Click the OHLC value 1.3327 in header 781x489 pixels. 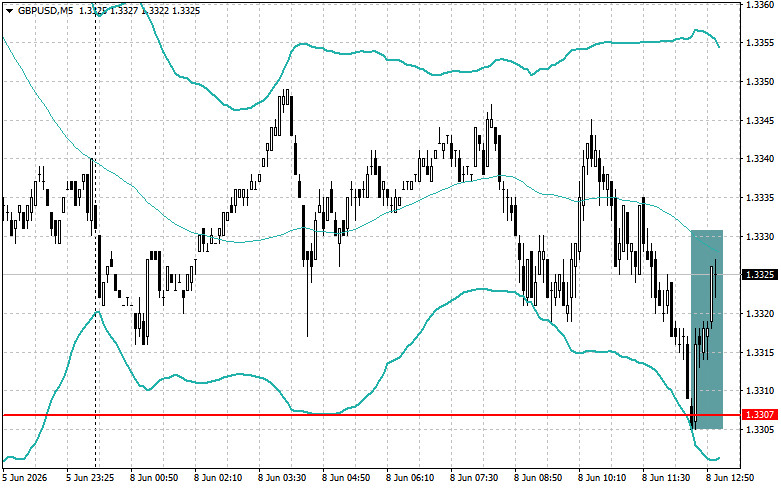[124, 10]
